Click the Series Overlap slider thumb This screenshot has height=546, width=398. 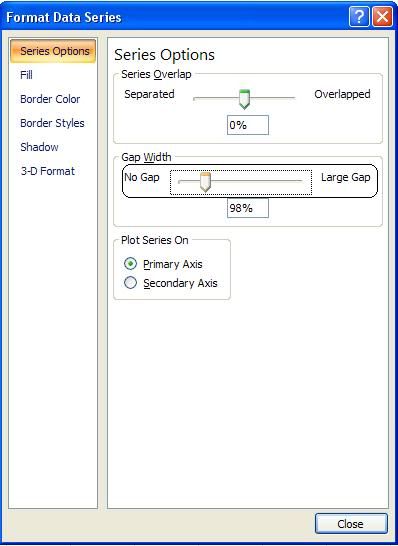pyautogui.click(x=244, y=99)
